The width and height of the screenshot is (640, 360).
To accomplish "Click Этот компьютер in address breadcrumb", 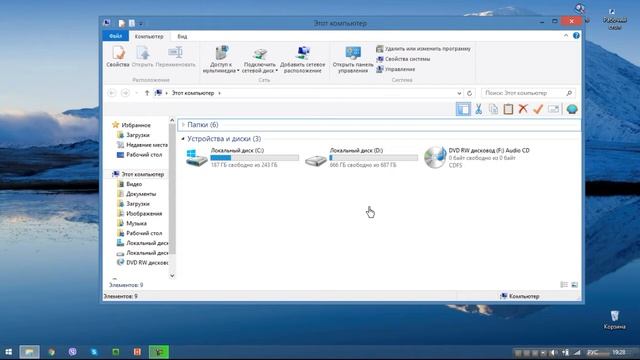I will coord(193,93).
